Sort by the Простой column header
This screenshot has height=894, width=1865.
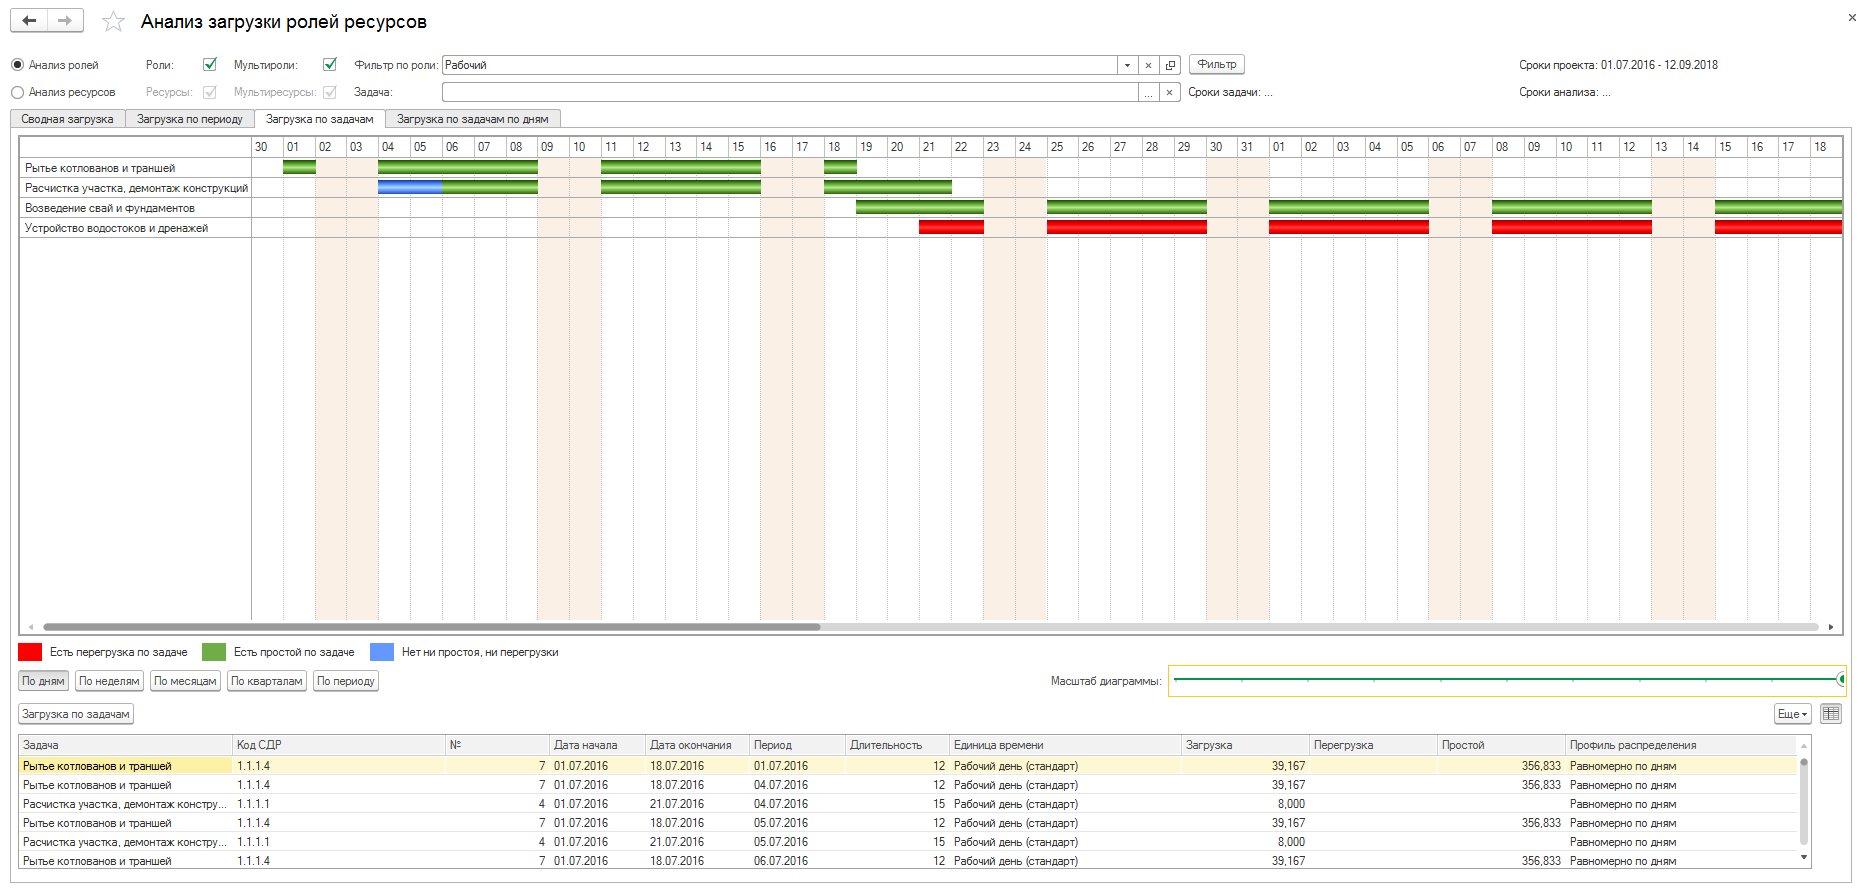[x=1502, y=745]
